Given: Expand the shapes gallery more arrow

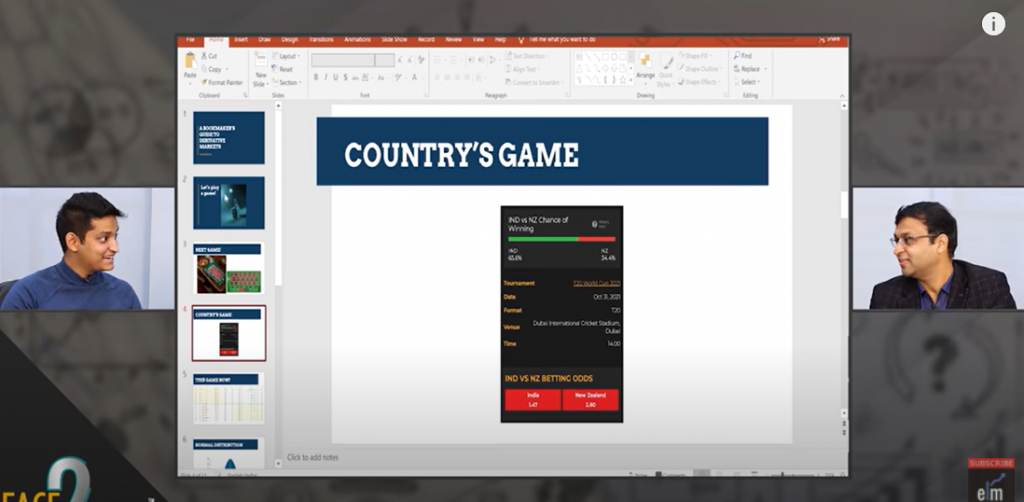Looking at the screenshot, I should click(x=631, y=80).
